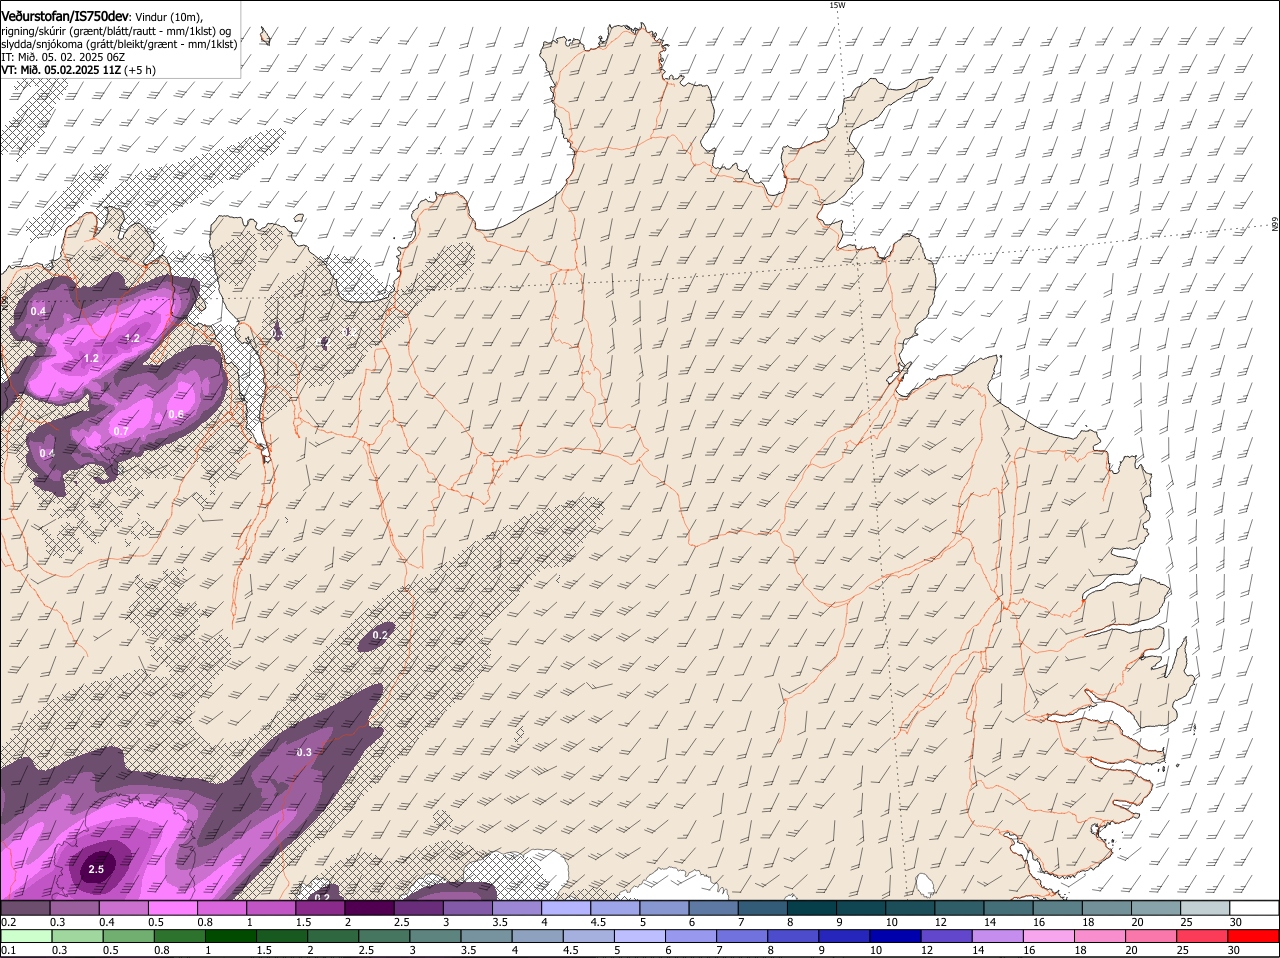Click the 15W longitude label at the top

(837, 5)
